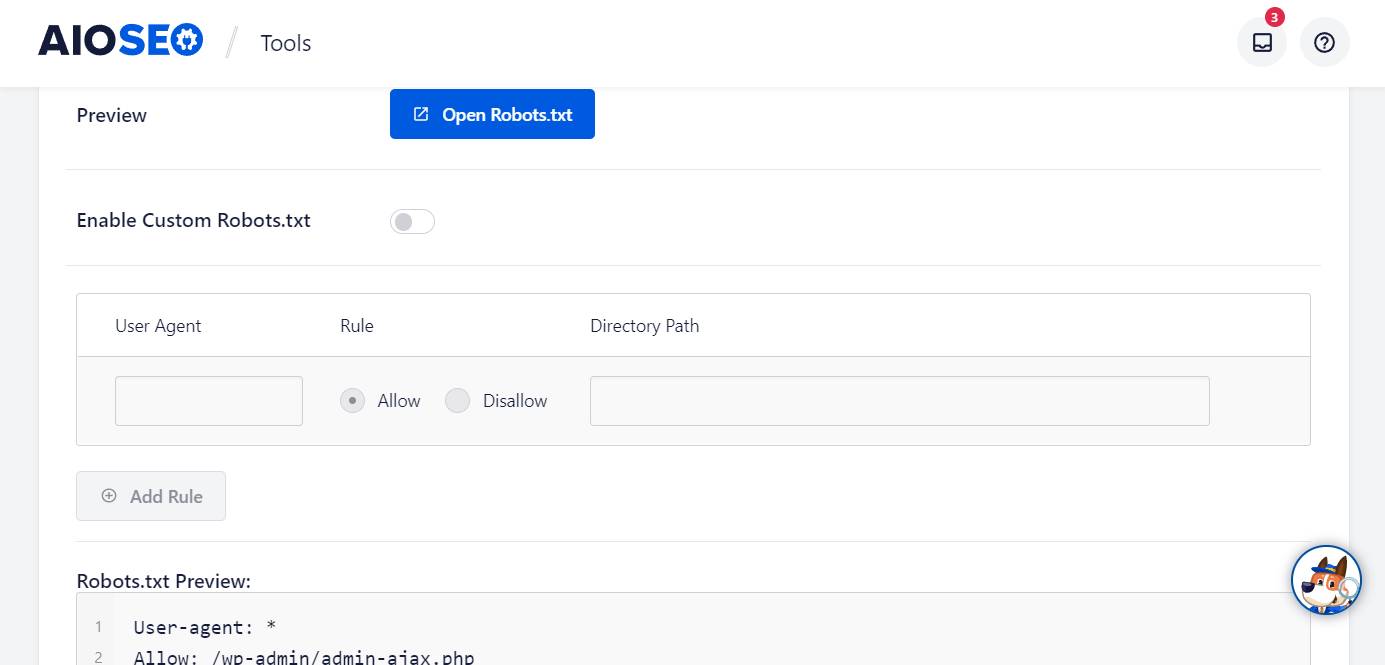Screen dimensions: 1385x665
Task: Click the plus icon beside Add Rule
Action: tap(109, 496)
